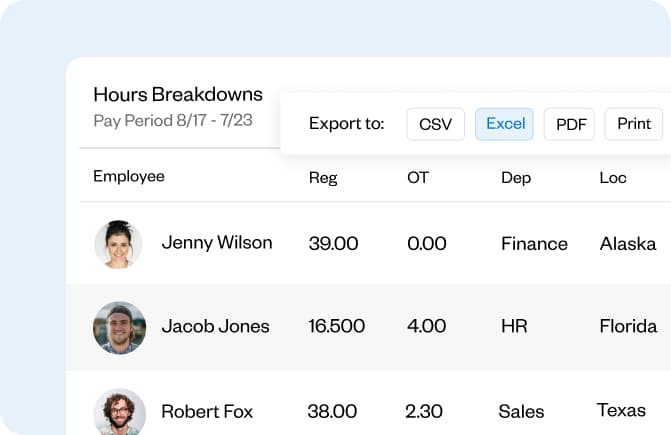This screenshot has height=435, width=671.
Task: Click the Loc column header
Action: (613, 178)
